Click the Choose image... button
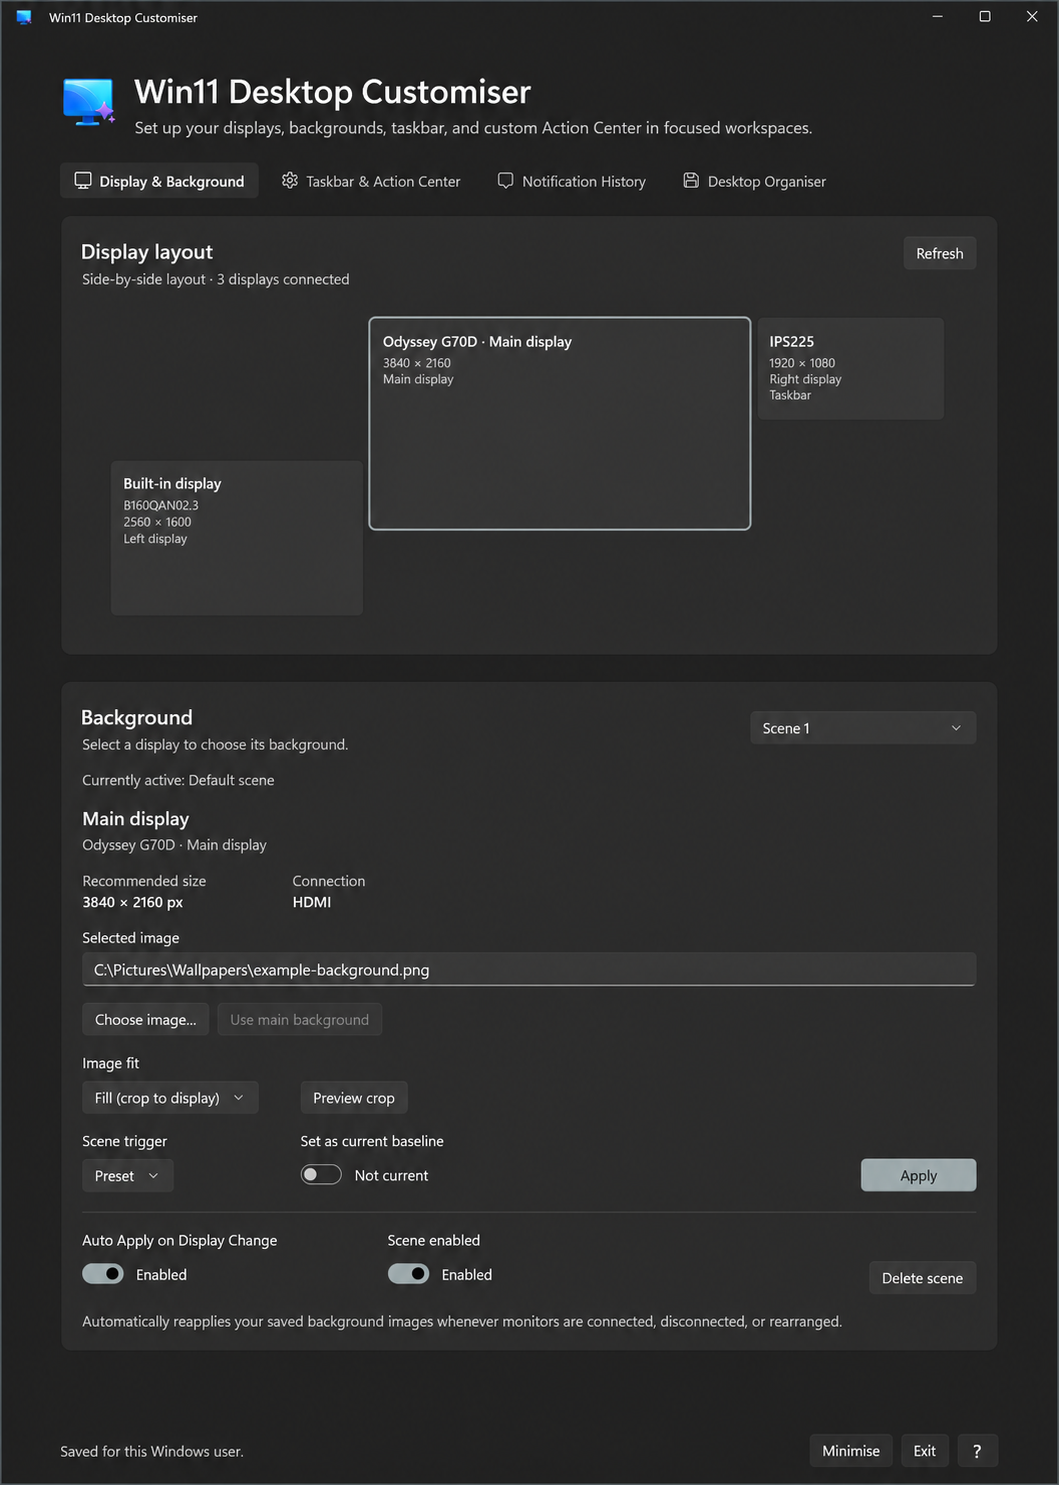This screenshot has height=1485, width=1059. [x=146, y=1020]
